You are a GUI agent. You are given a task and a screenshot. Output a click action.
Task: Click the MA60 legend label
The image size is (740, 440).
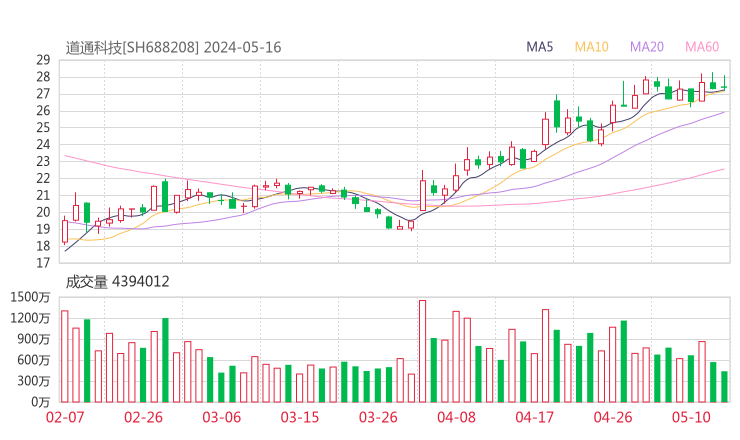click(x=702, y=47)
